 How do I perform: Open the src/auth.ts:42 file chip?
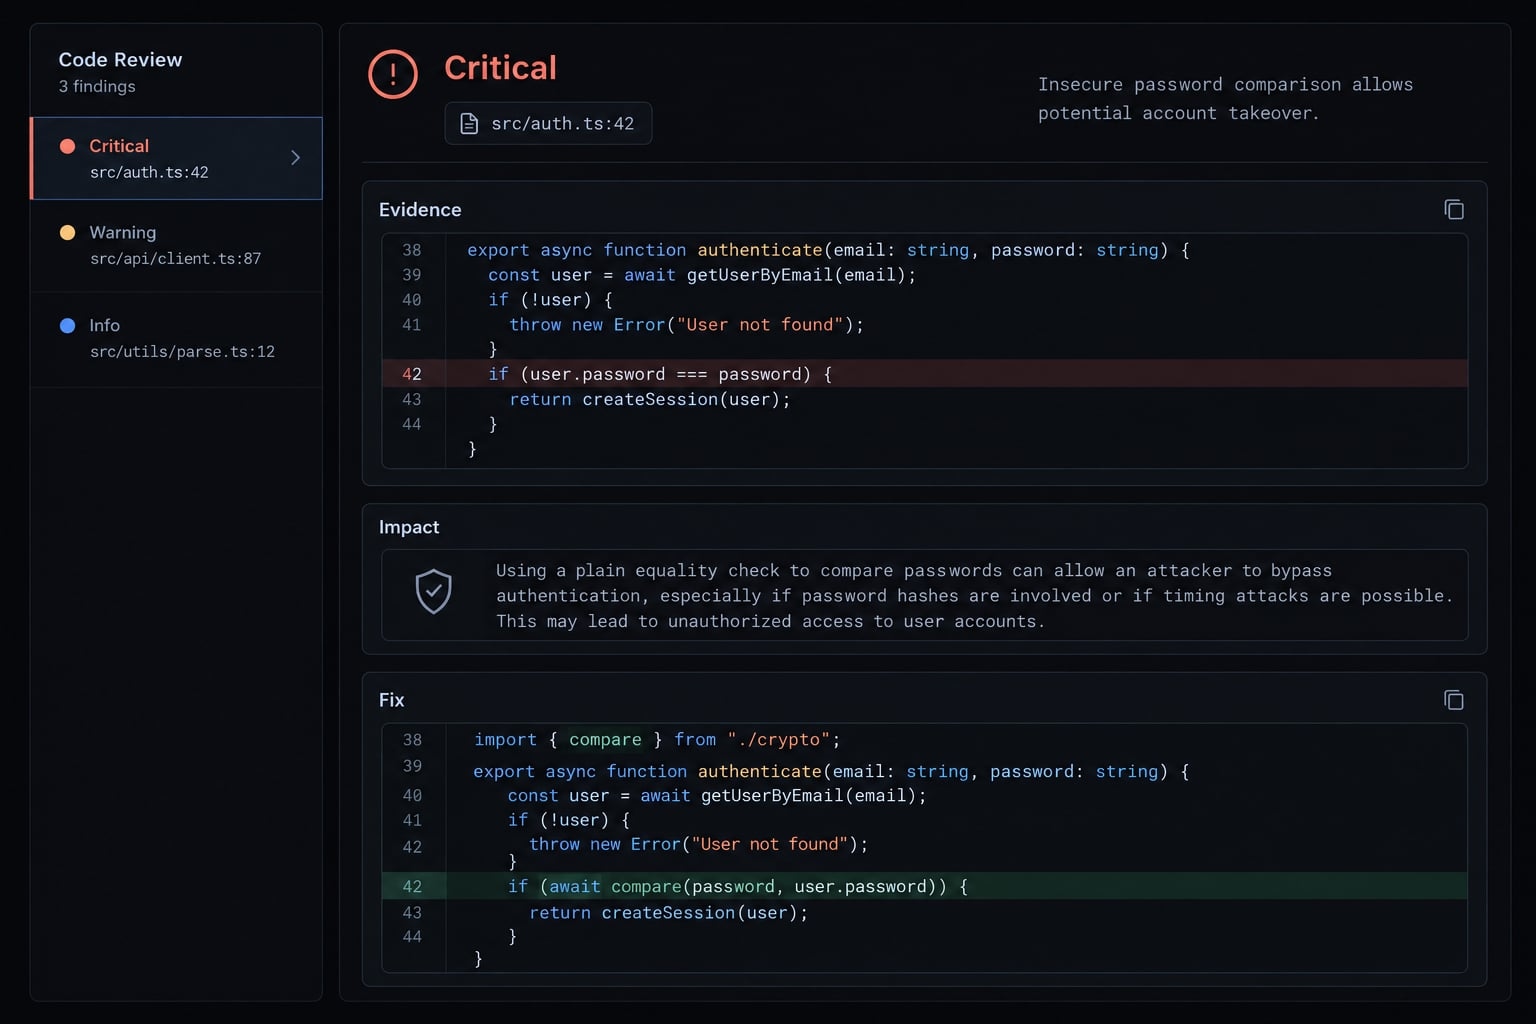548,123
